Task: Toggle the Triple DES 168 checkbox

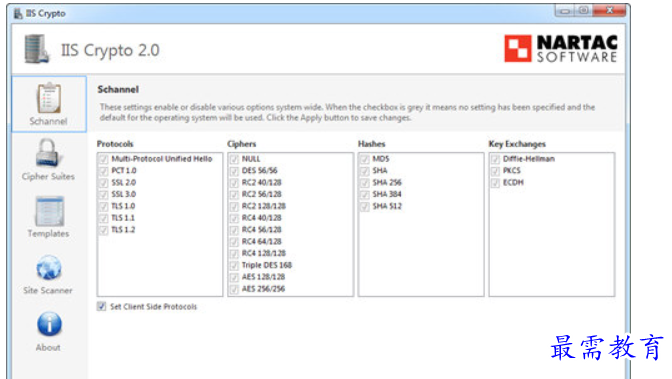Action: click(234, 265)
